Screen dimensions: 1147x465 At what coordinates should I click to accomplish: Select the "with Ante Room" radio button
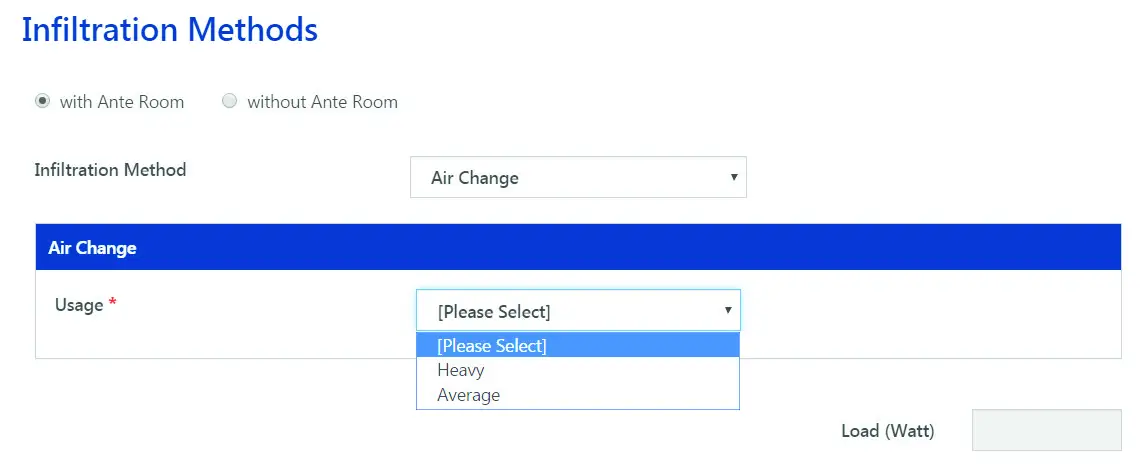coord(42,101)
